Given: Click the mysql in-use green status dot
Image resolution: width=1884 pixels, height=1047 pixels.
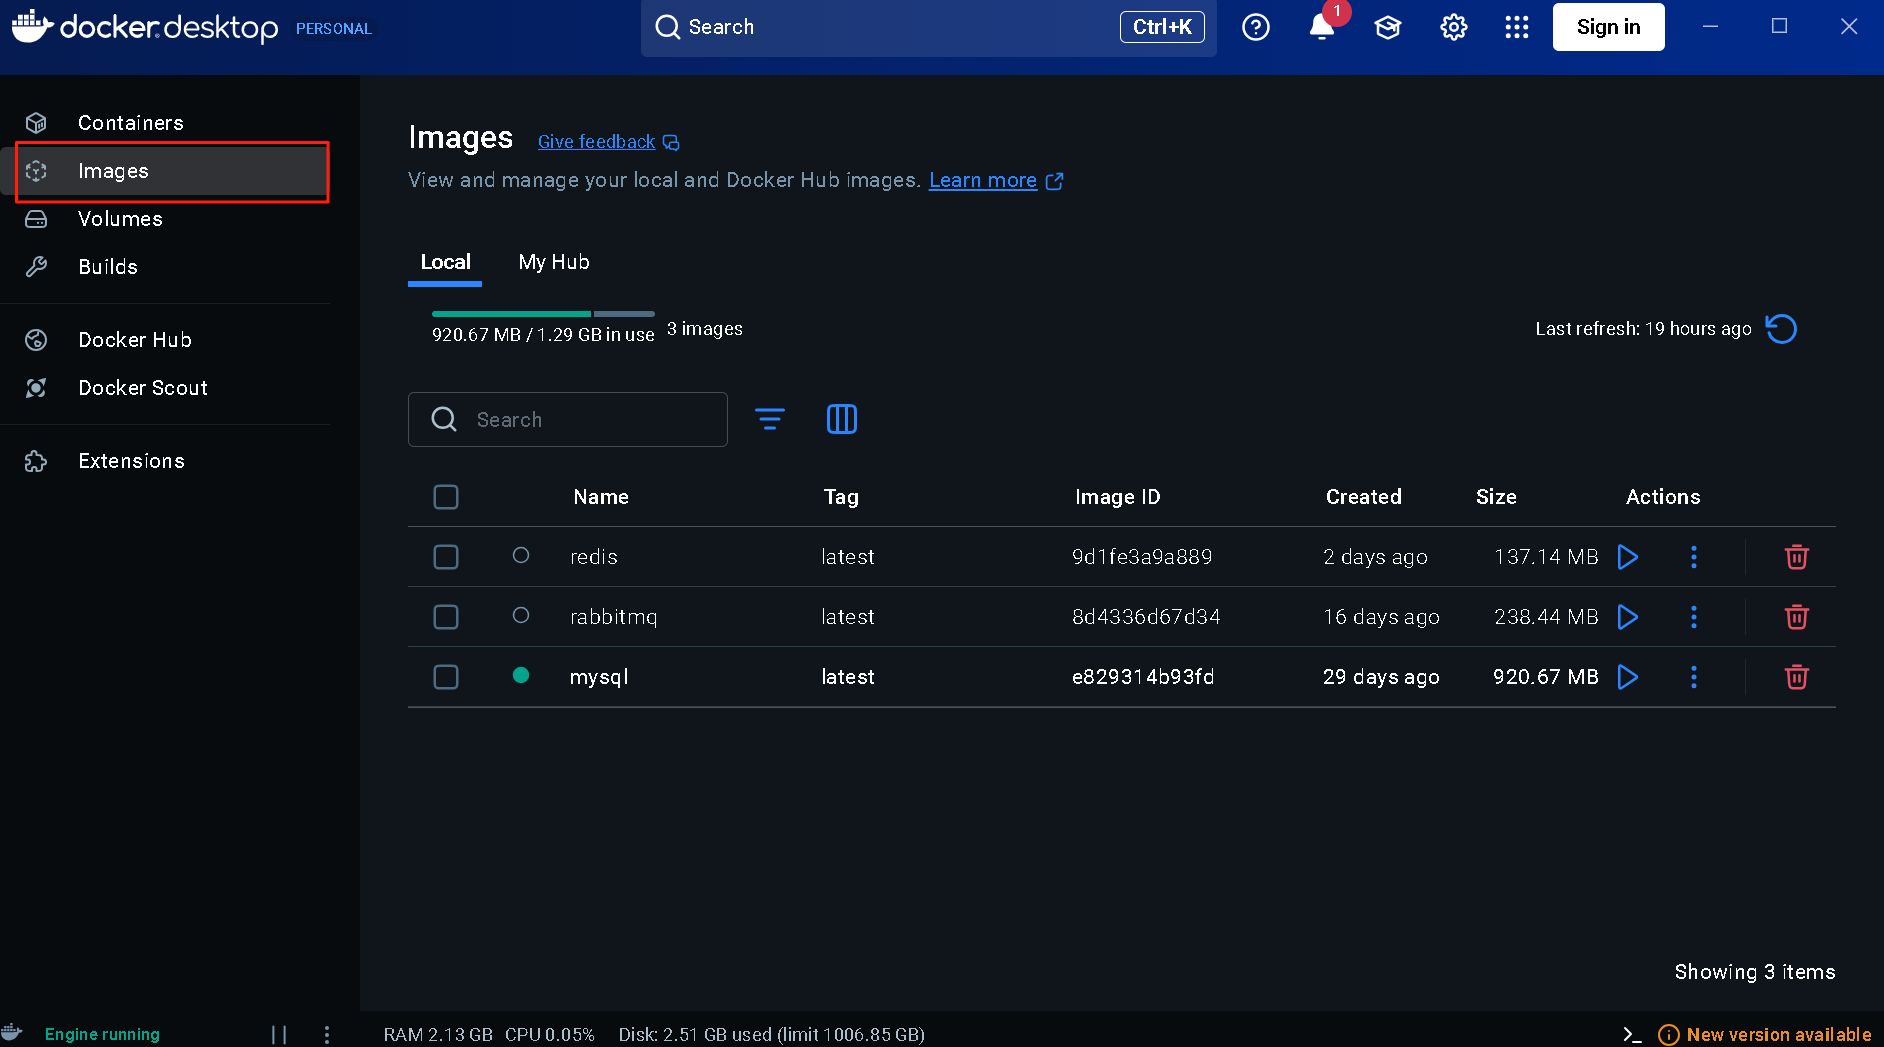Looking at the screenshot, I should [x=521, y=675].
